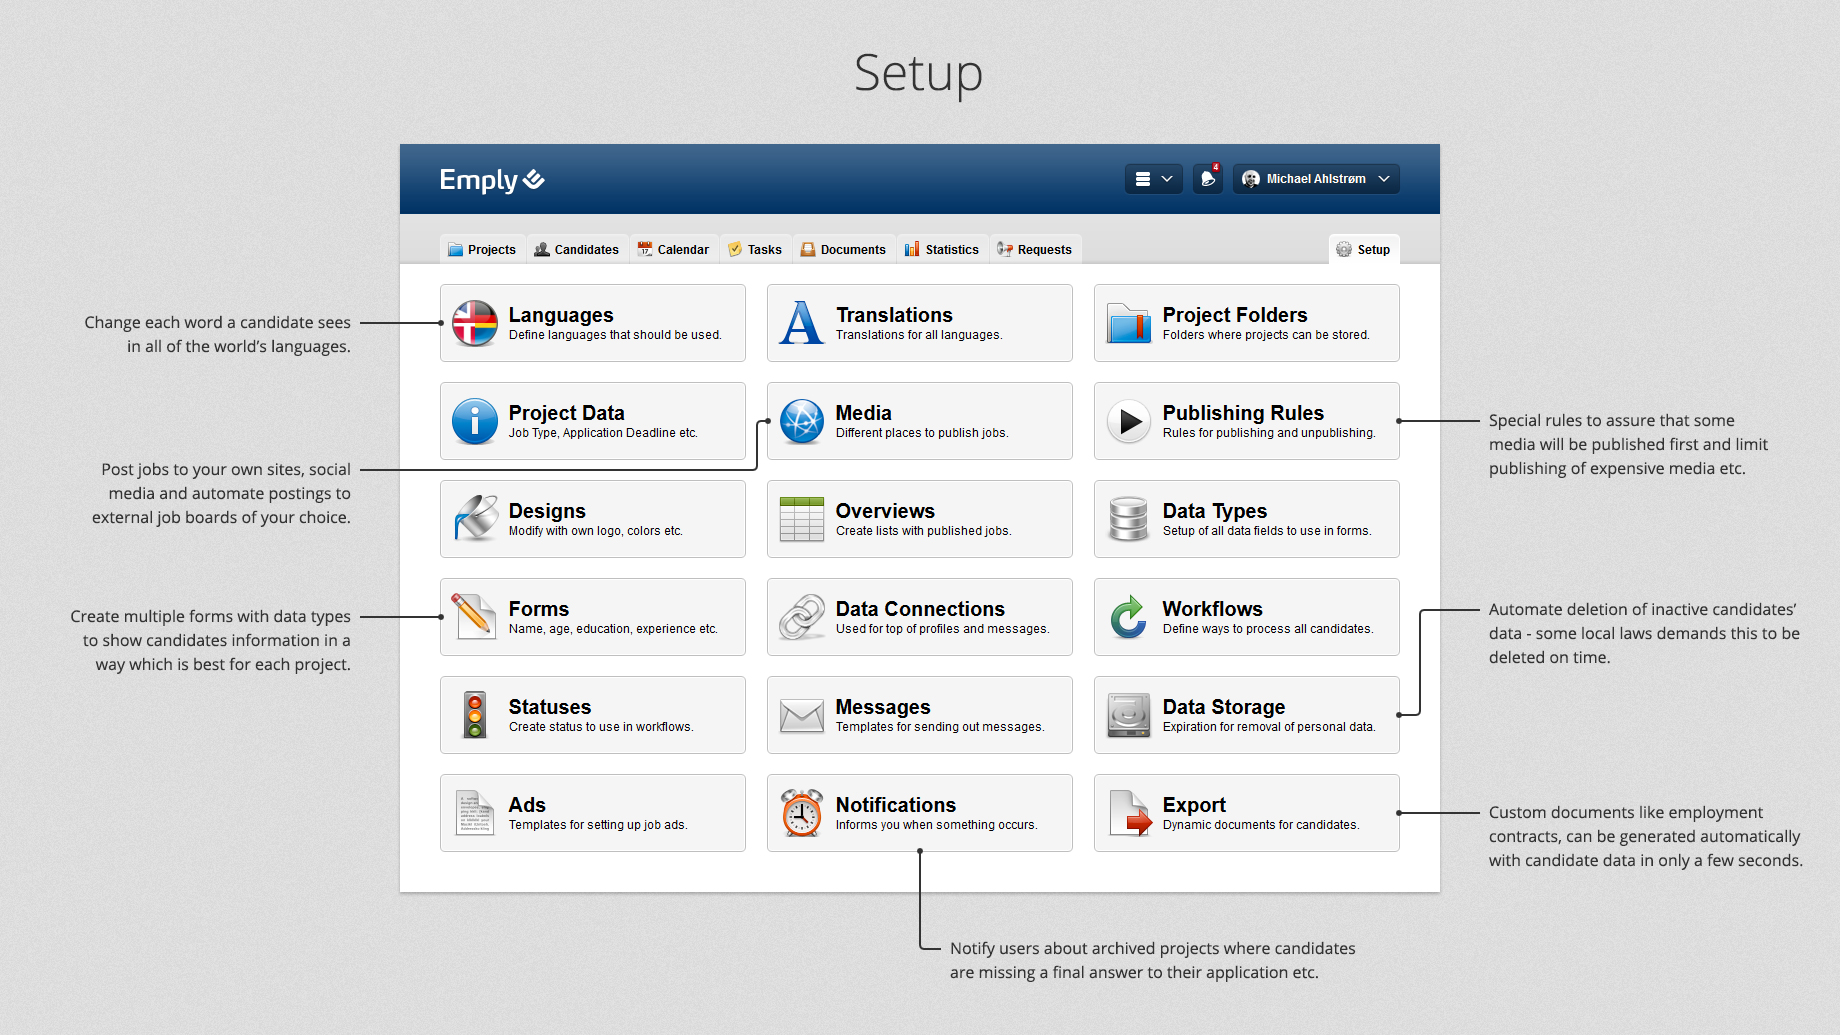Click the Media globe icon

[802, 421]
